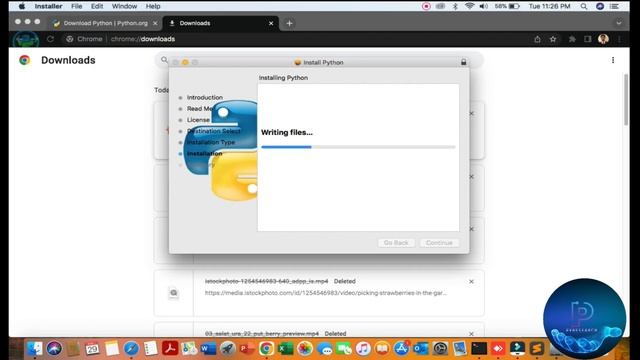Screen dimensions: 640x360
Task: Remove the istockphoto mp4 download entry
Action: coord(471,282)
